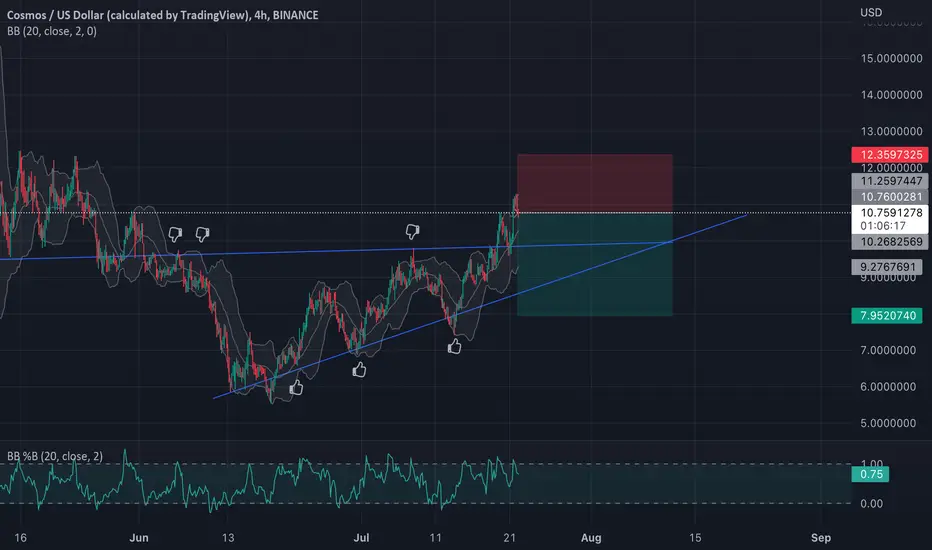Click the first thumbs-down icon near June
The image size is (932, 550).
point(175,234)
